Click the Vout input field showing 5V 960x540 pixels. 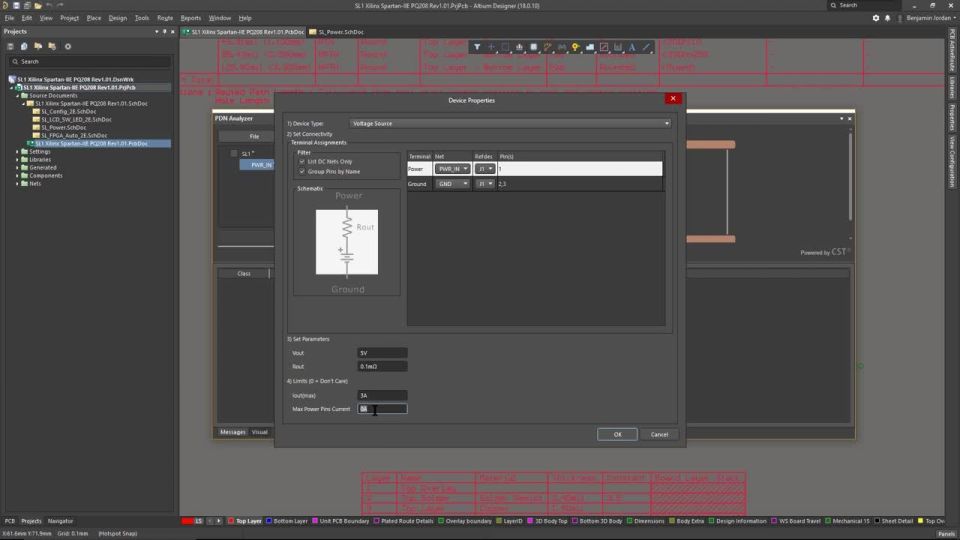tap(382, 353)
